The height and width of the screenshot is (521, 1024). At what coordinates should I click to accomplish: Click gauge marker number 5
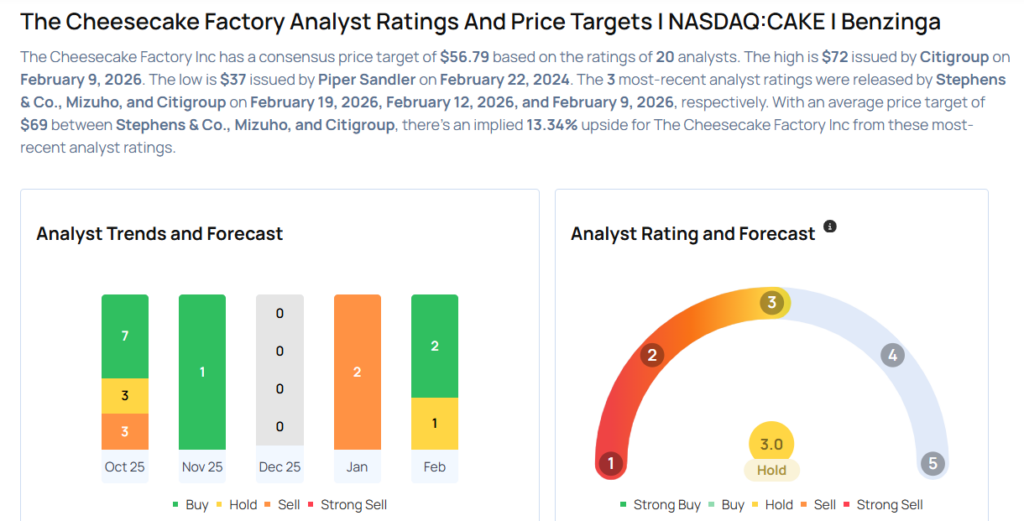[x=932, y=463]
